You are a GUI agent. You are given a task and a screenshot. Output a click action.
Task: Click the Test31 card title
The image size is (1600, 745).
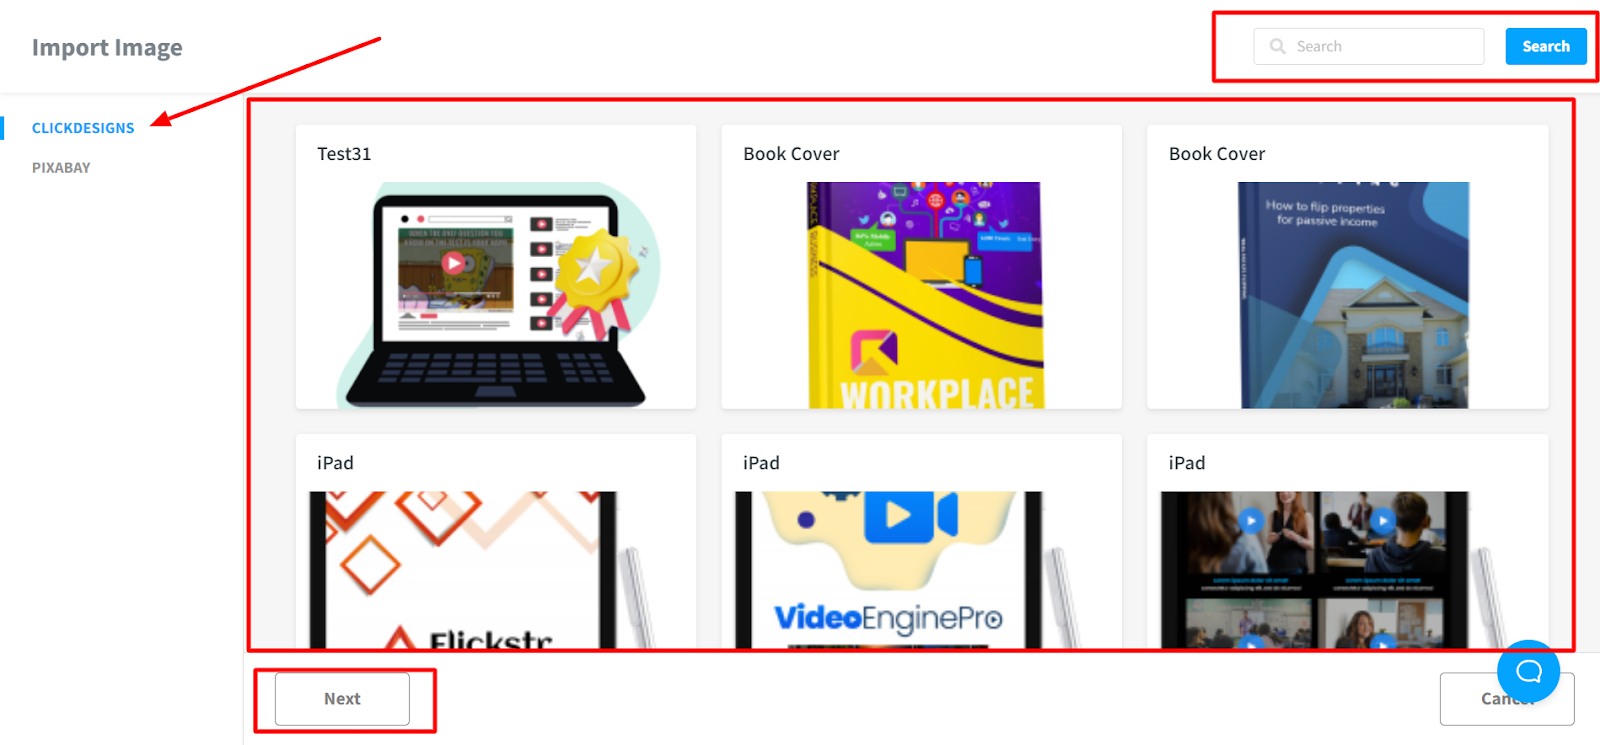click(x=344, y=154)
